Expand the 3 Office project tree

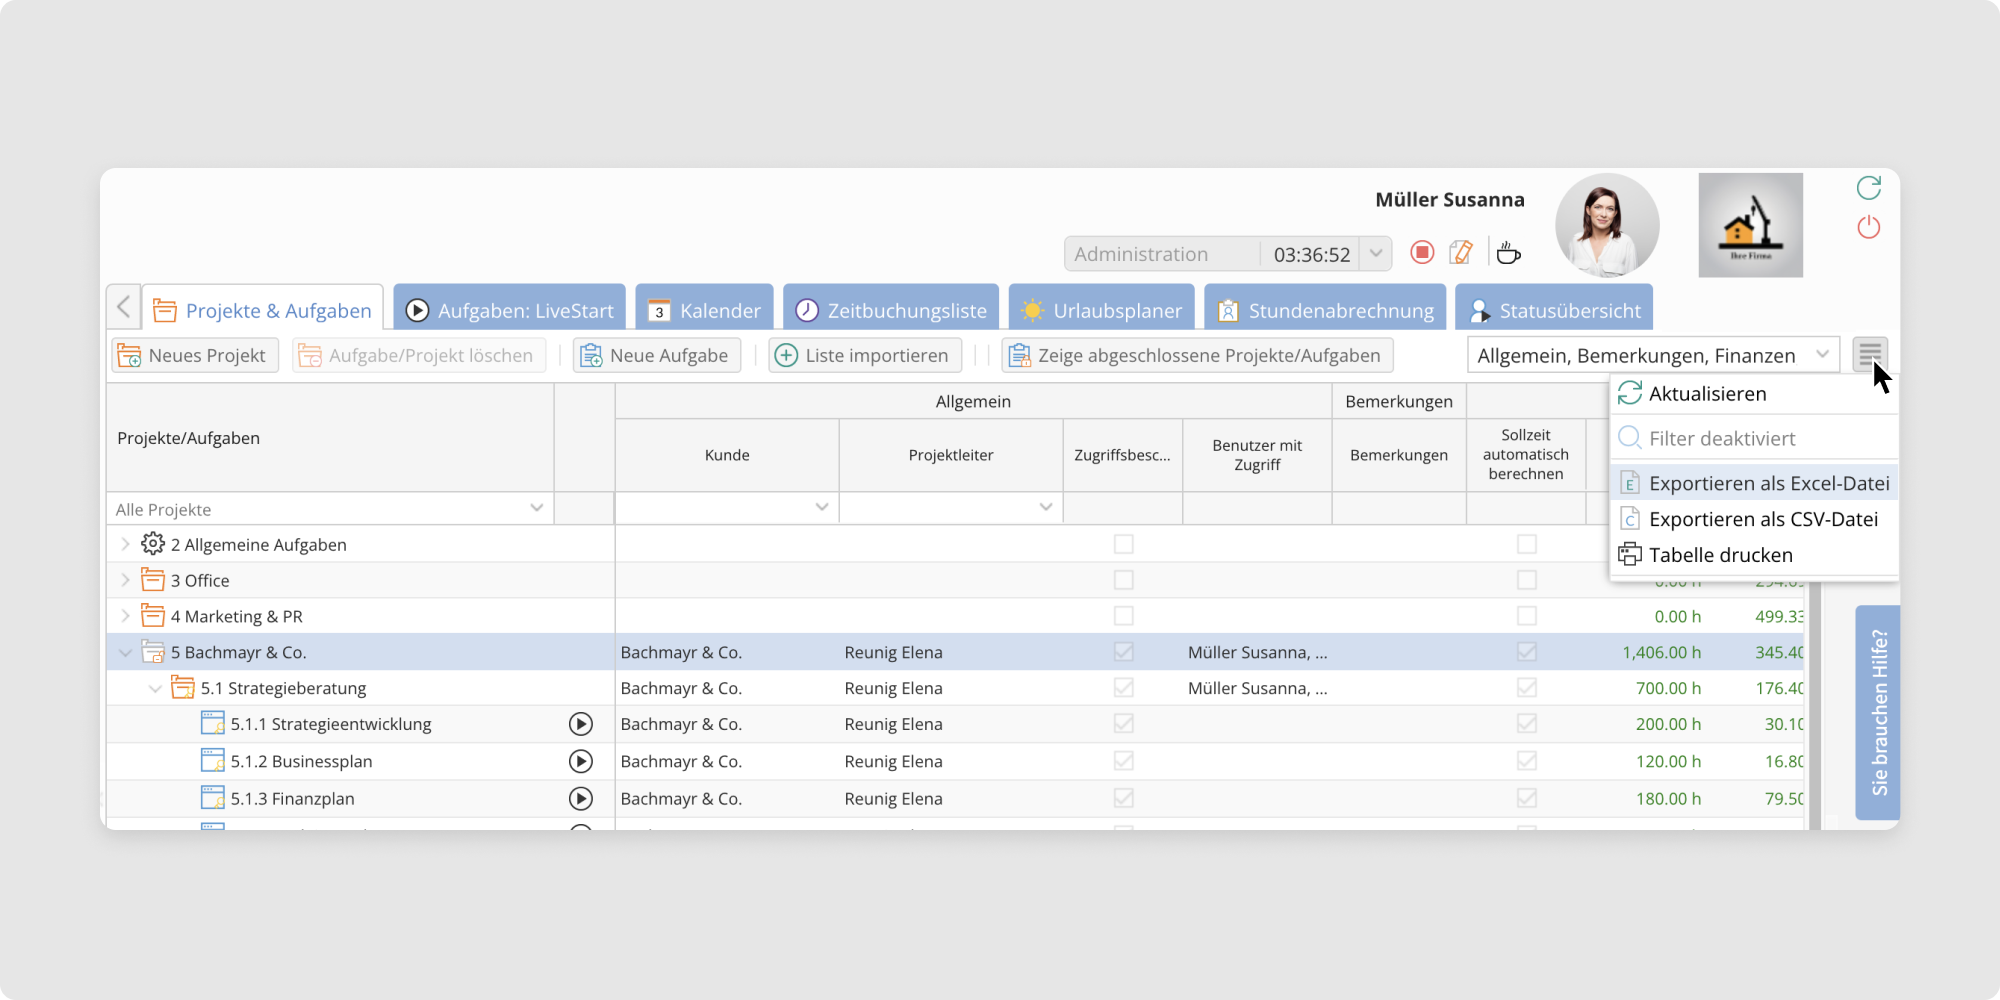pyautogui.click(x=126, y=580)
